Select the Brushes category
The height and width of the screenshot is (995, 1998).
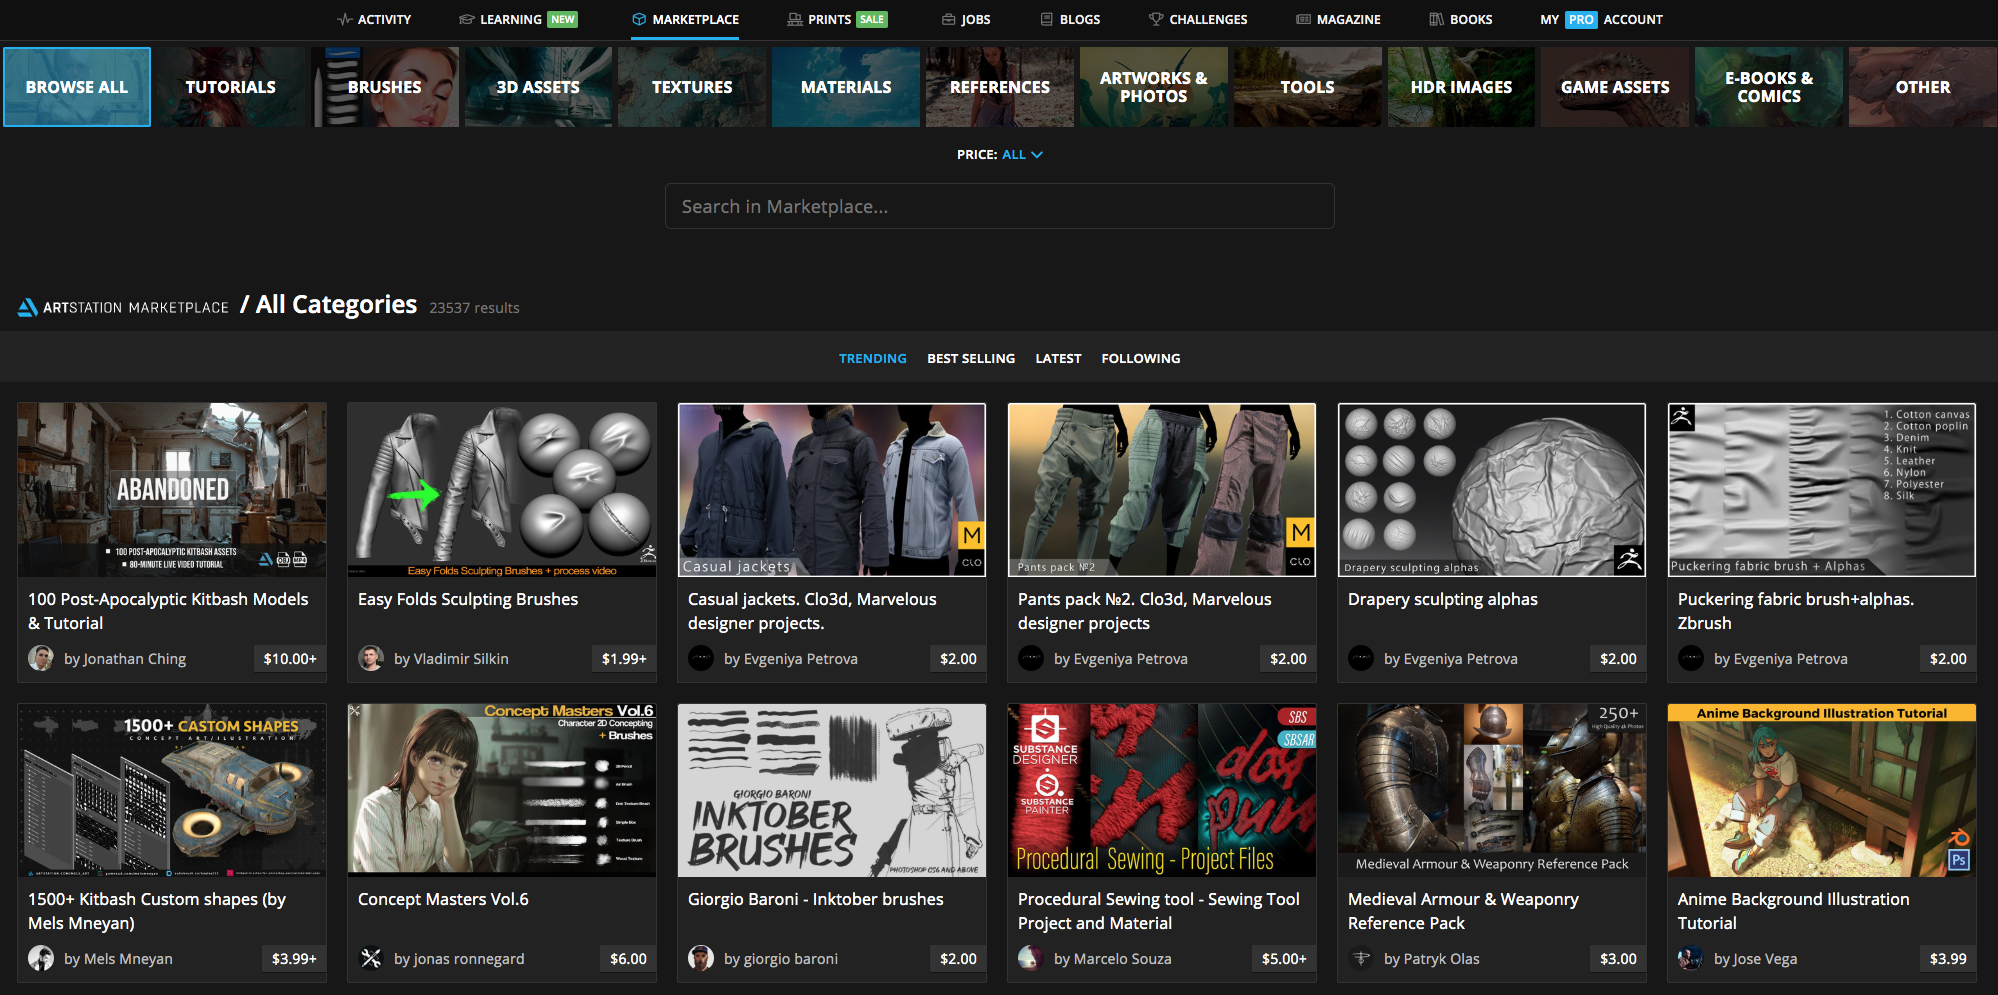385,87
